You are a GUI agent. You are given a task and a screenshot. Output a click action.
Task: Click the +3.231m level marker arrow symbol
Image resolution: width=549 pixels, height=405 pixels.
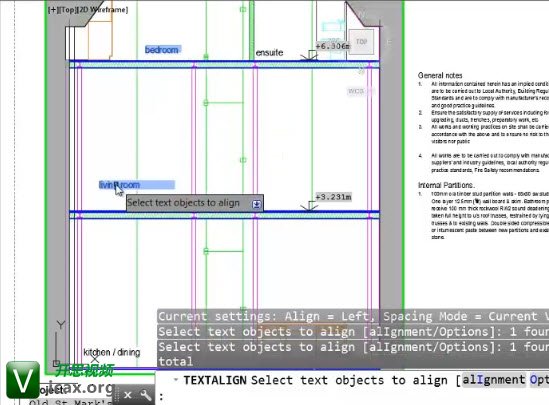[309, 207]
